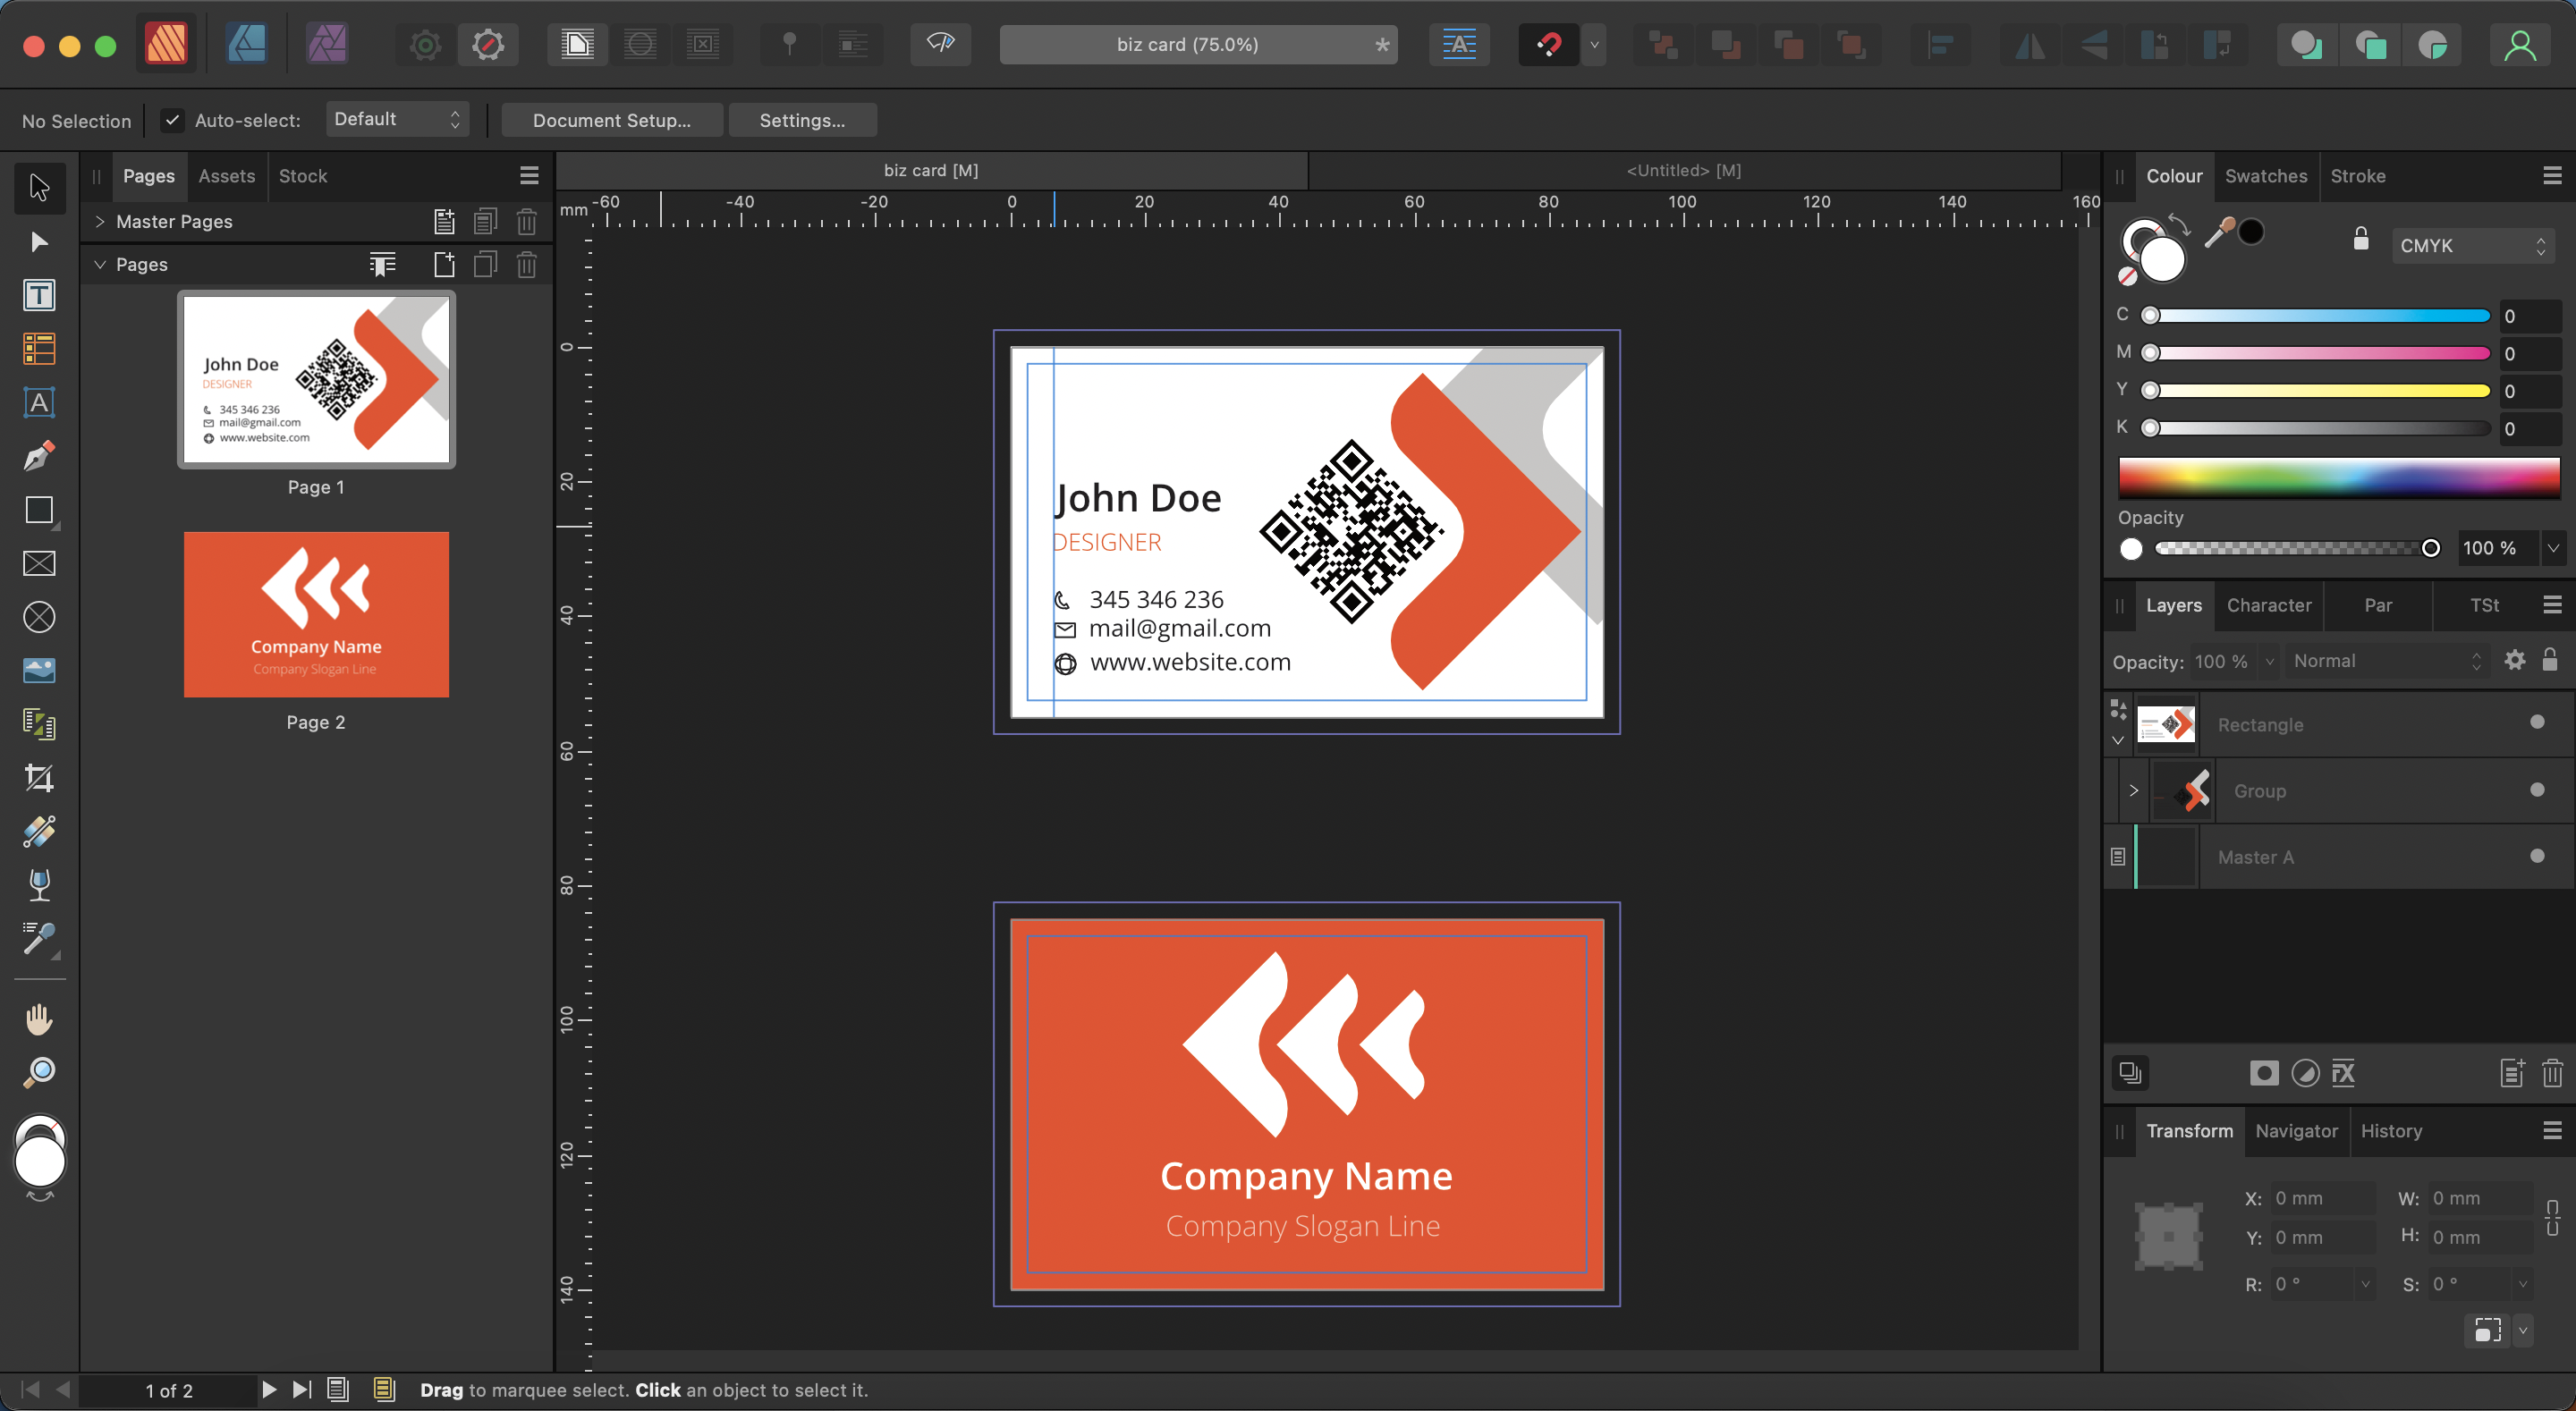Pick the Fill gradient tool
This screenshot has width=2576, height=1411.
pos(39,831)
